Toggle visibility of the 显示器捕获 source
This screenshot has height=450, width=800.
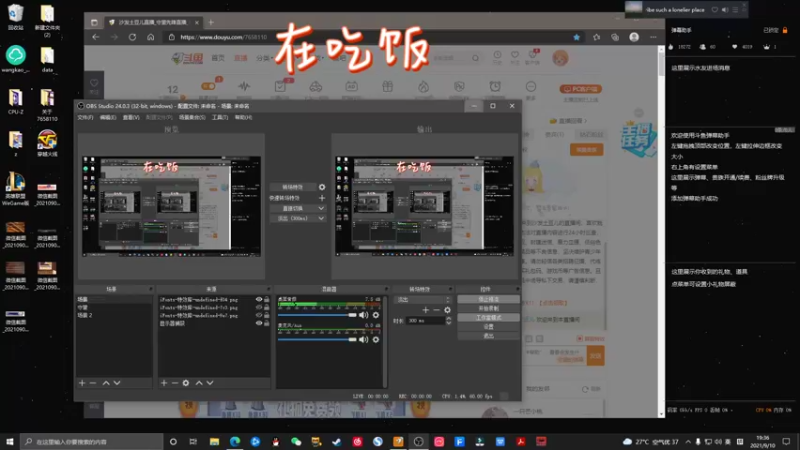(x=259, y=323)
